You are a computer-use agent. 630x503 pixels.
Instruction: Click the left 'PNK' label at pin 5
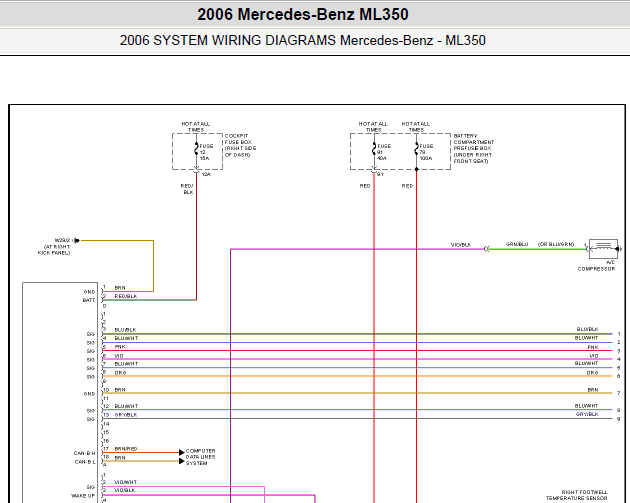pyautogui.click(x=120, y=347)
